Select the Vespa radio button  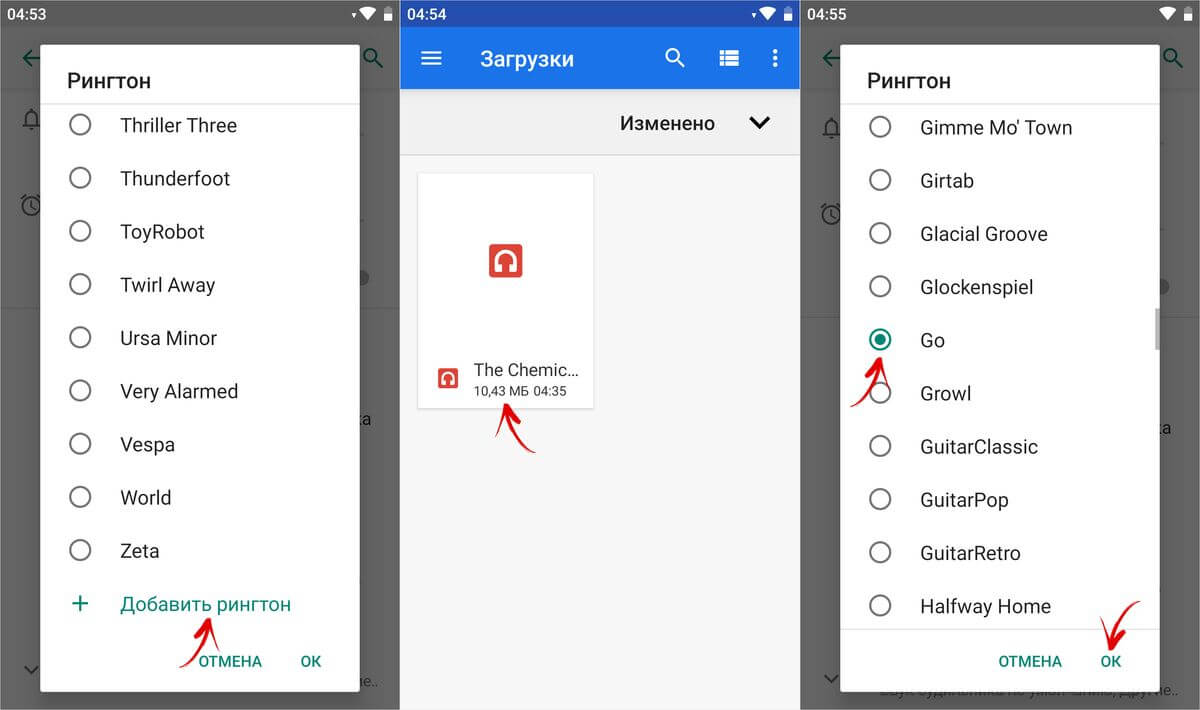pos(80,444)
